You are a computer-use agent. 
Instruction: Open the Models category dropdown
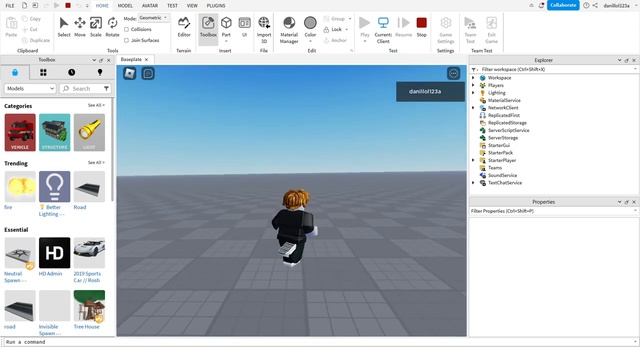tap(30, 89)
